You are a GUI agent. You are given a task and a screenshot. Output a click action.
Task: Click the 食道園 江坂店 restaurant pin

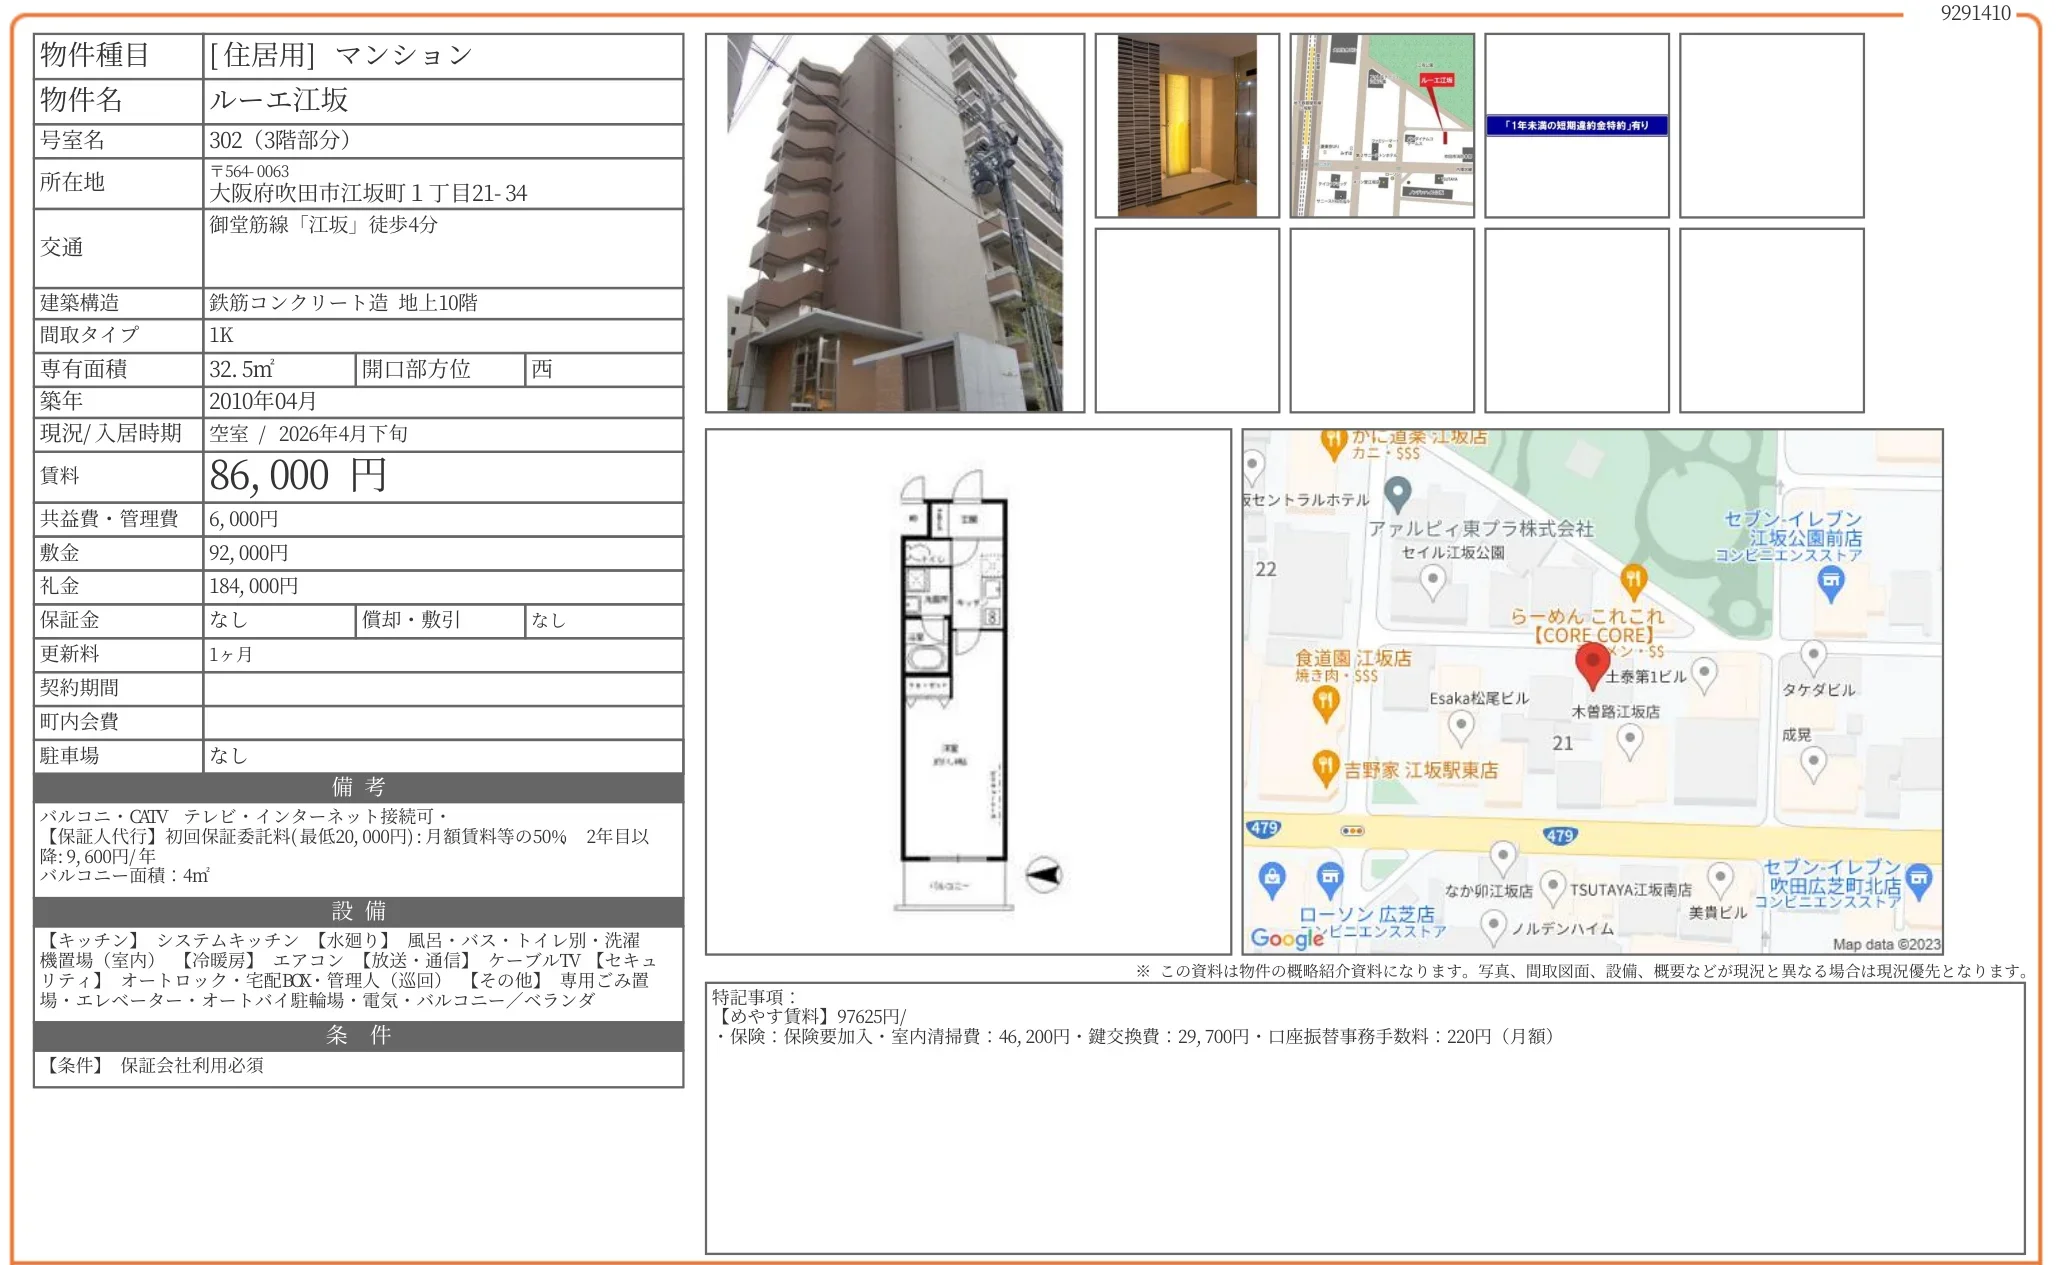(1326, 702)
